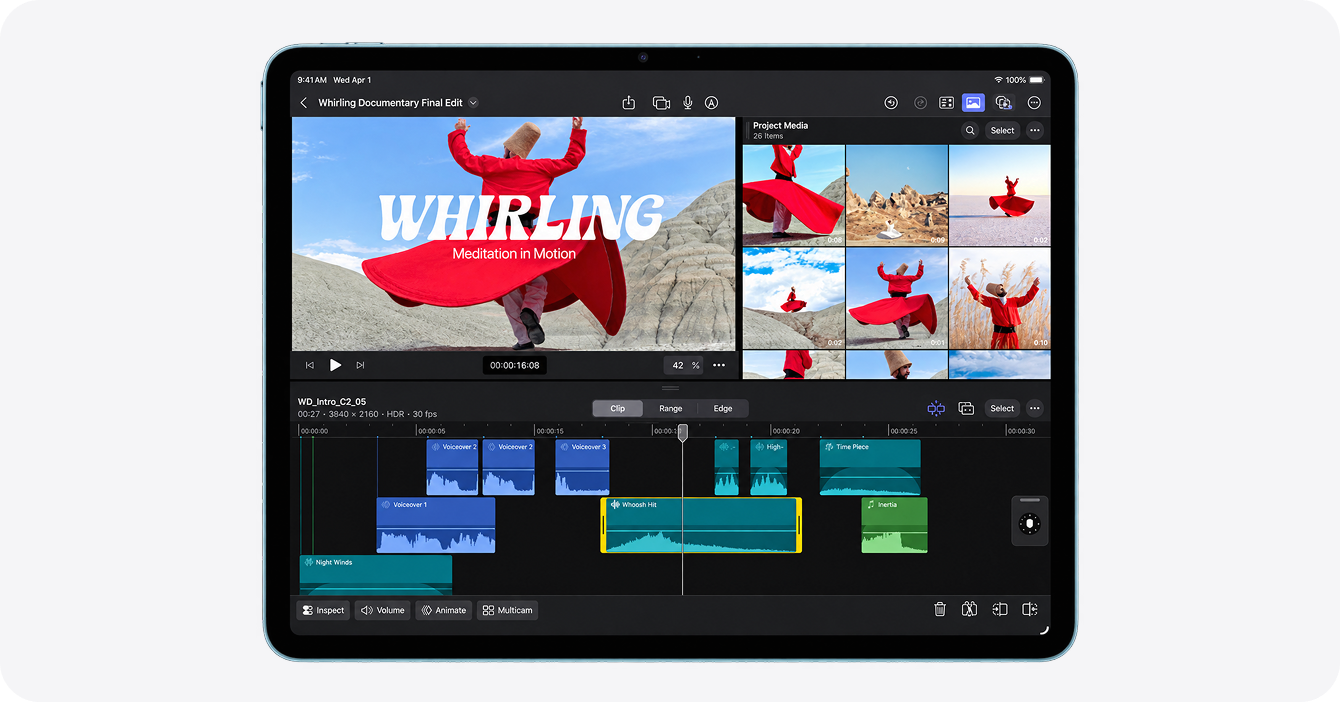Select small dancer under clouds thumbnail
Image resolution: width=1340 pixels, height=702 pixels.
tap(793, 298)
